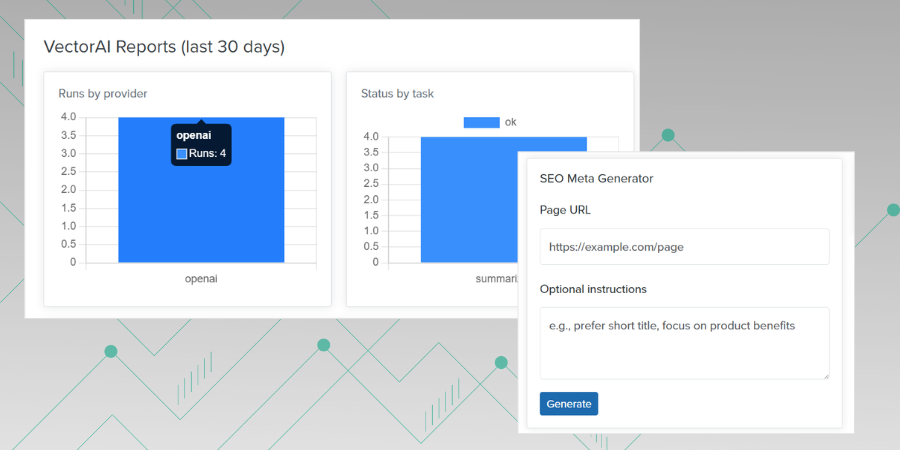This screenshot has height=450, width=900.
Task: Click the 'Runs: 4' tooltip text
Action: pyautogui.click(x=208, y=154)
